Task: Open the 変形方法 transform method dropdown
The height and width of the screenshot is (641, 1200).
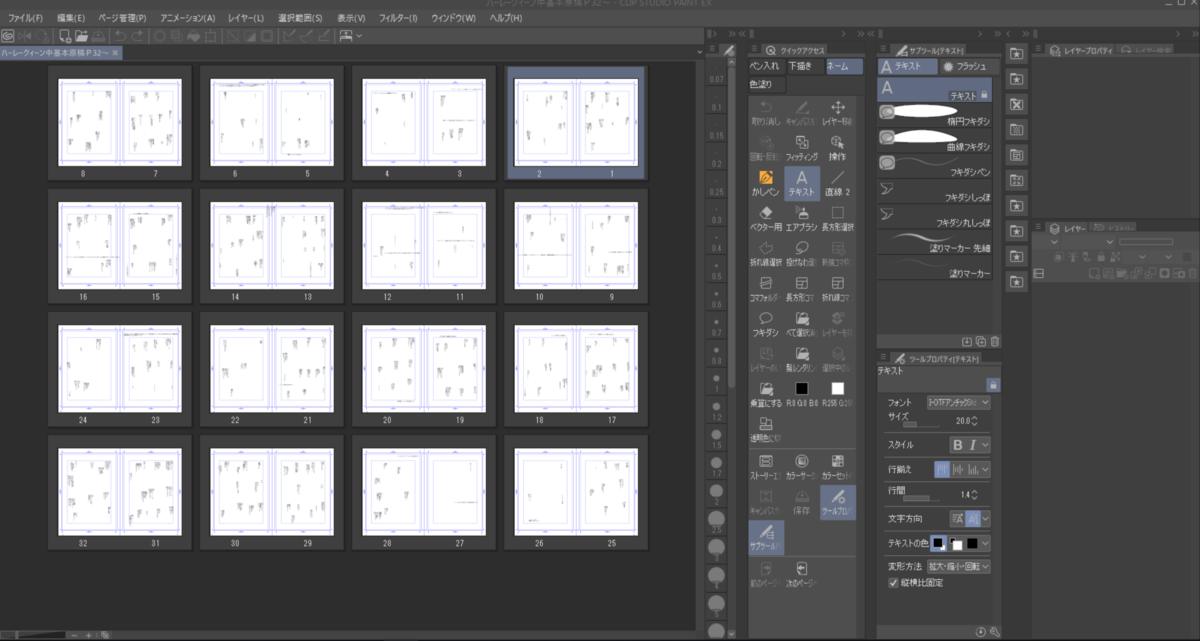Action: [958, 566]
